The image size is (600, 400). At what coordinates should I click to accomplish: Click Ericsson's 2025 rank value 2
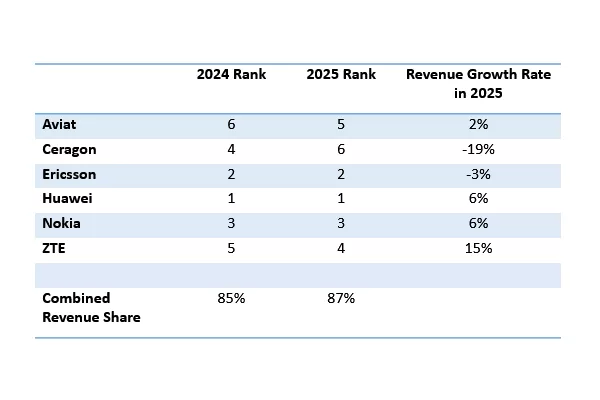point(341,175)
